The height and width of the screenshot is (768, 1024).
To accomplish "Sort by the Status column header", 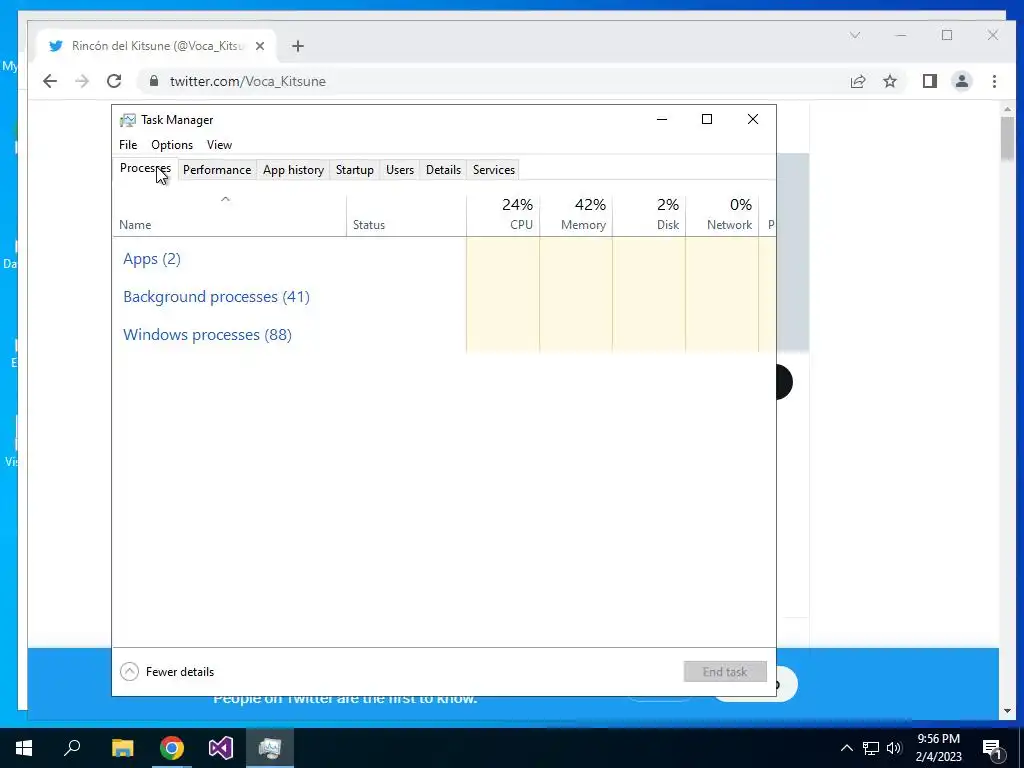I will pos(406,216).
